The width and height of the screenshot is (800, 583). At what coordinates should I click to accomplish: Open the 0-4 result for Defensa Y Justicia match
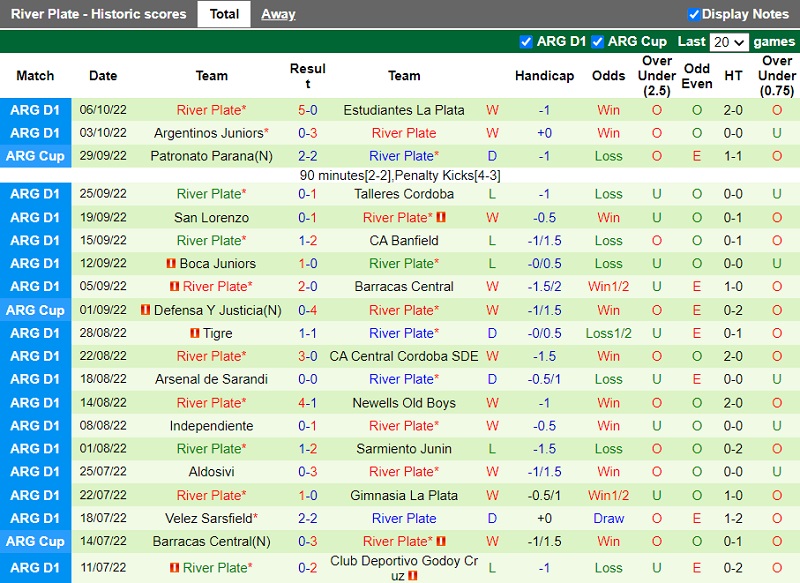click(308, 310)
